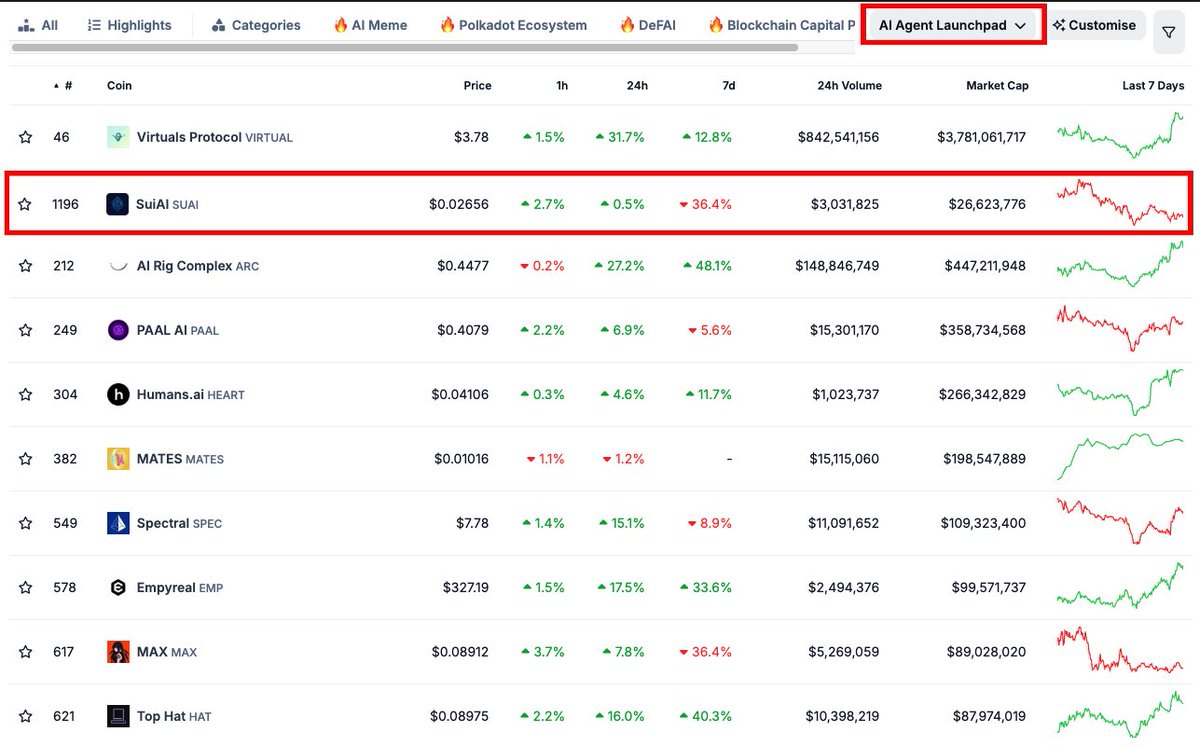Screen dimensions: 1200x746
Task: Open SuiAI SUAI coin page
Action: pyautogui.click(x=167, y=204)
